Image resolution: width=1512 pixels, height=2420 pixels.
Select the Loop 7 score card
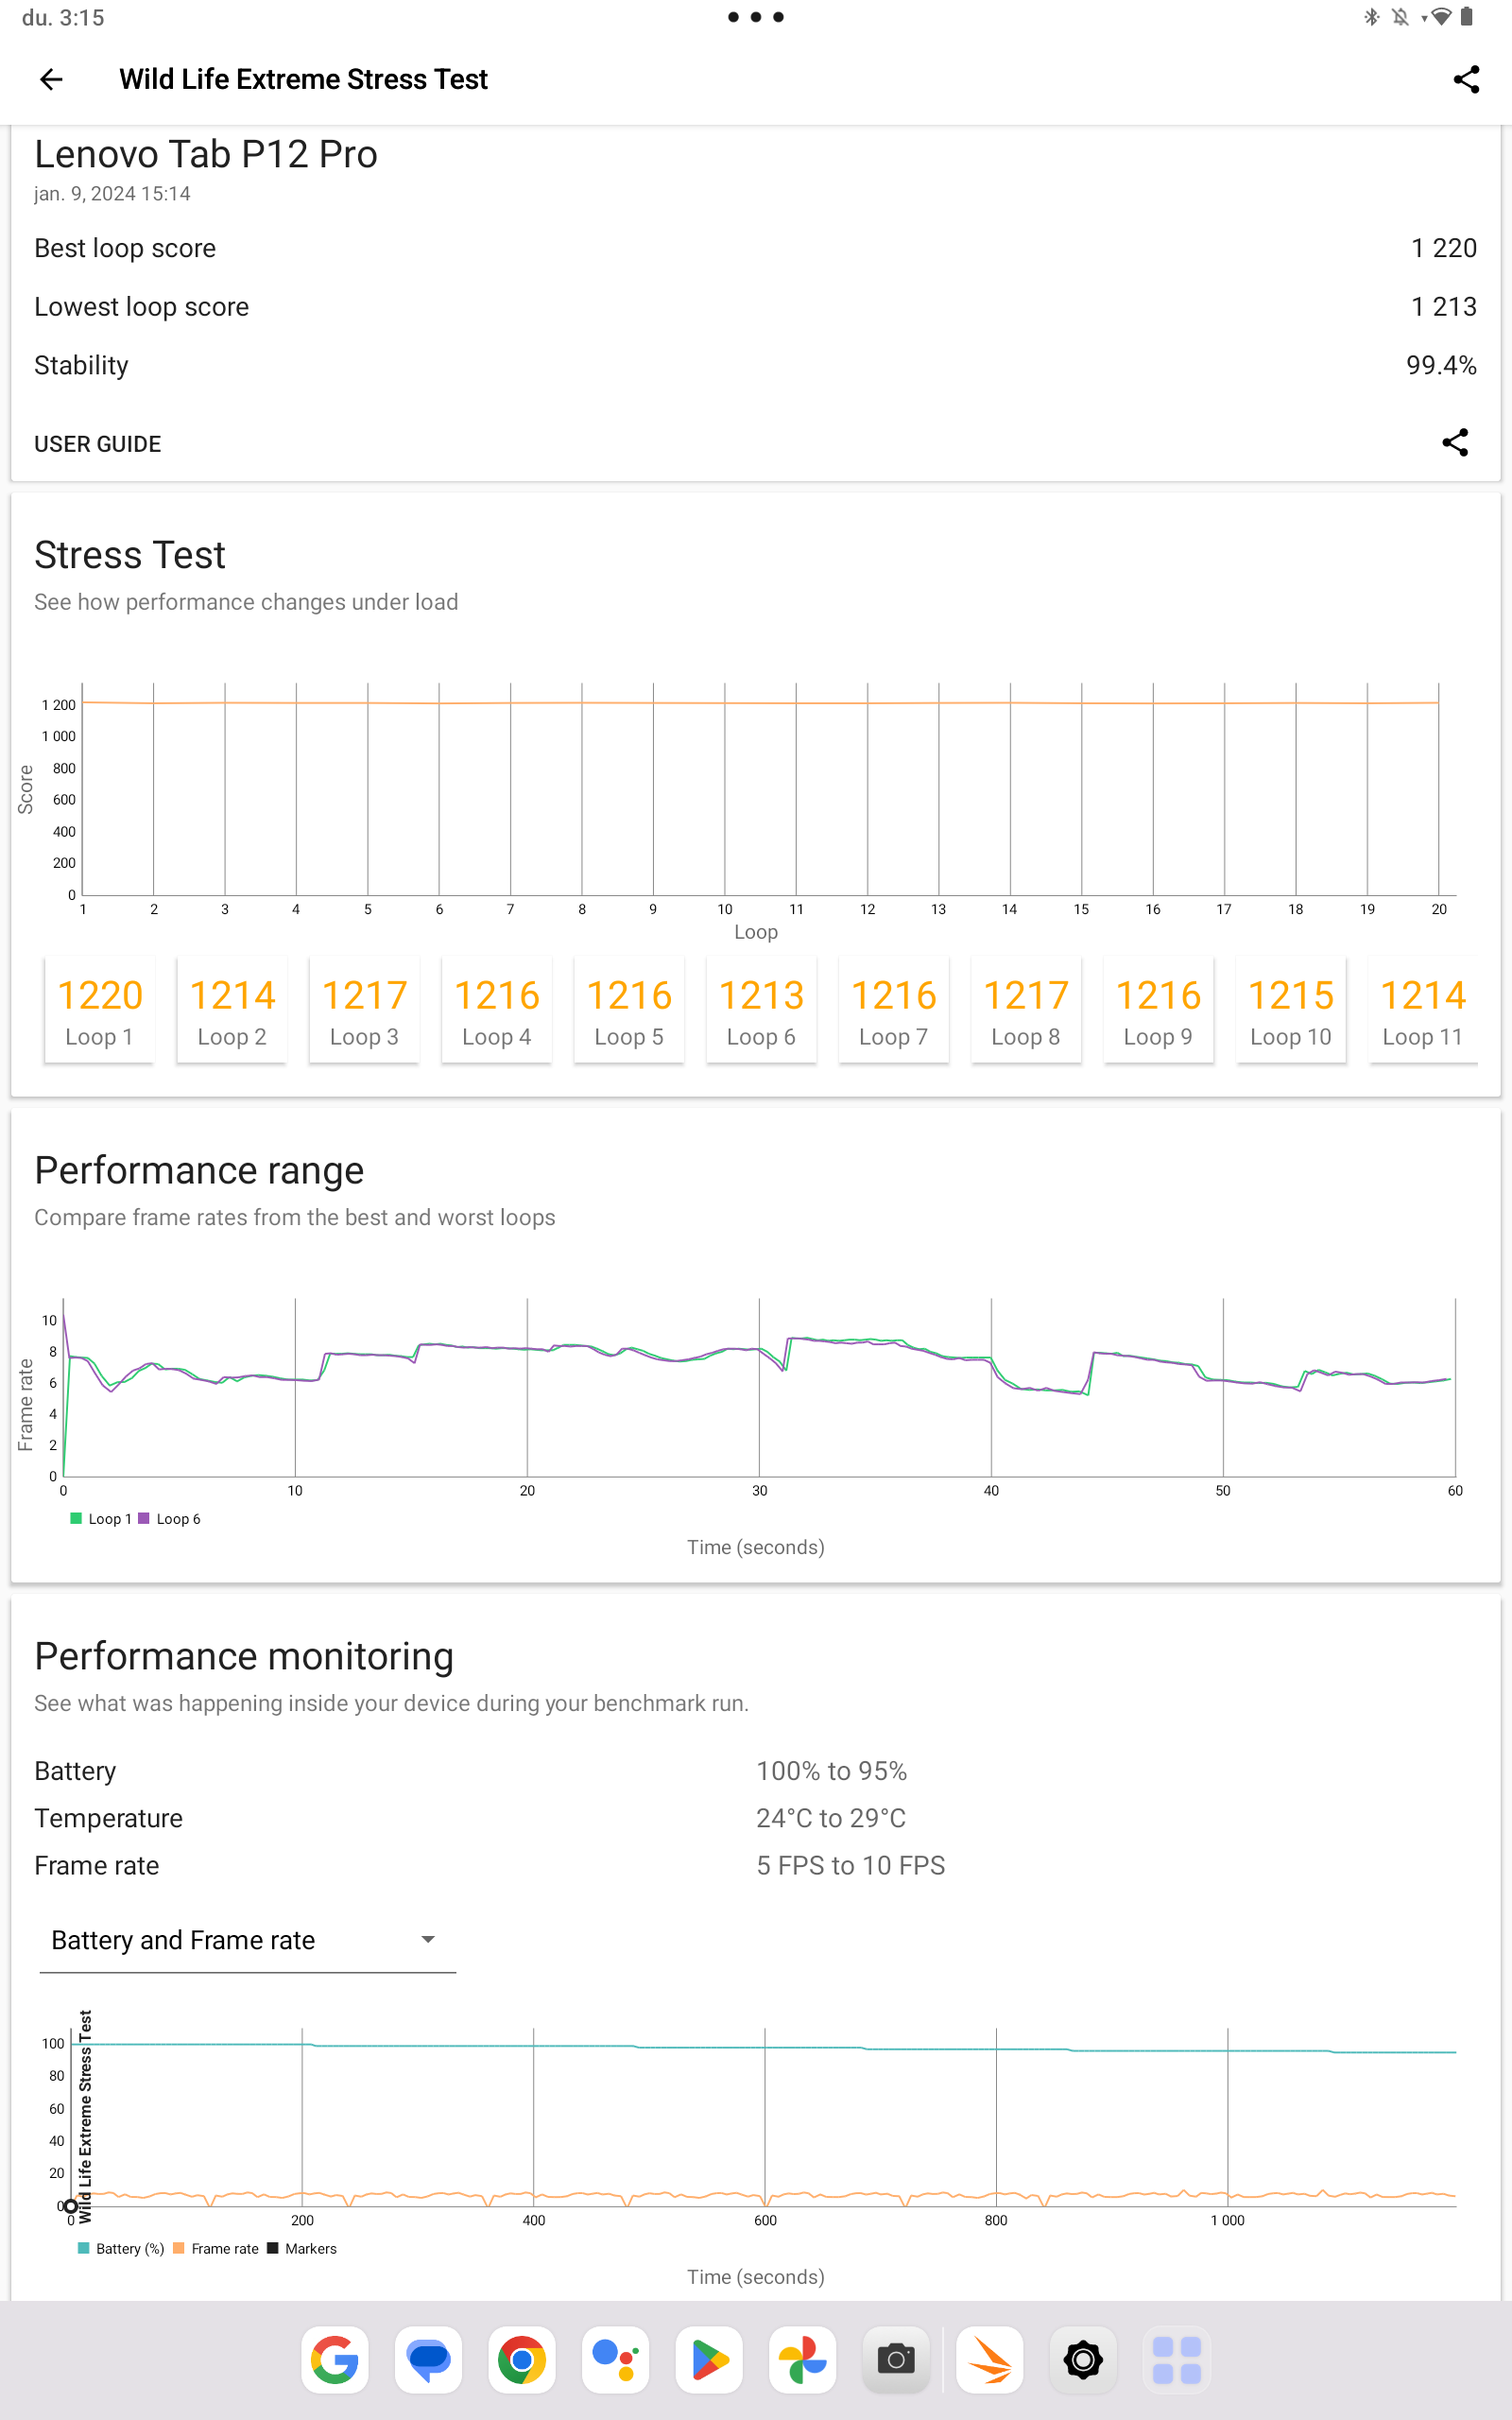[x=894, y=1011]
